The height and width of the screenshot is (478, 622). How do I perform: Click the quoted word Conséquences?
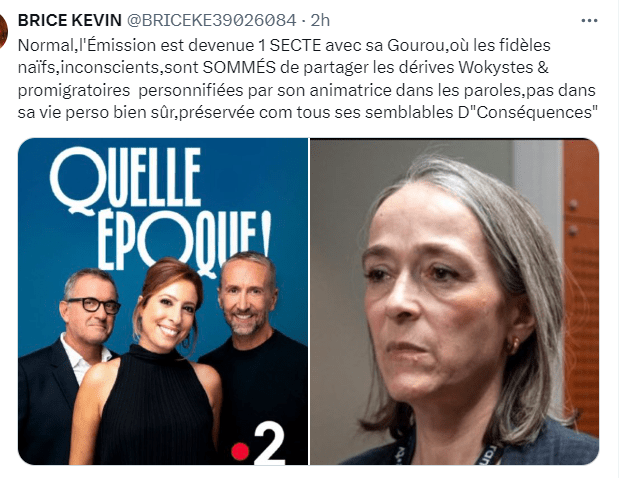532,113
